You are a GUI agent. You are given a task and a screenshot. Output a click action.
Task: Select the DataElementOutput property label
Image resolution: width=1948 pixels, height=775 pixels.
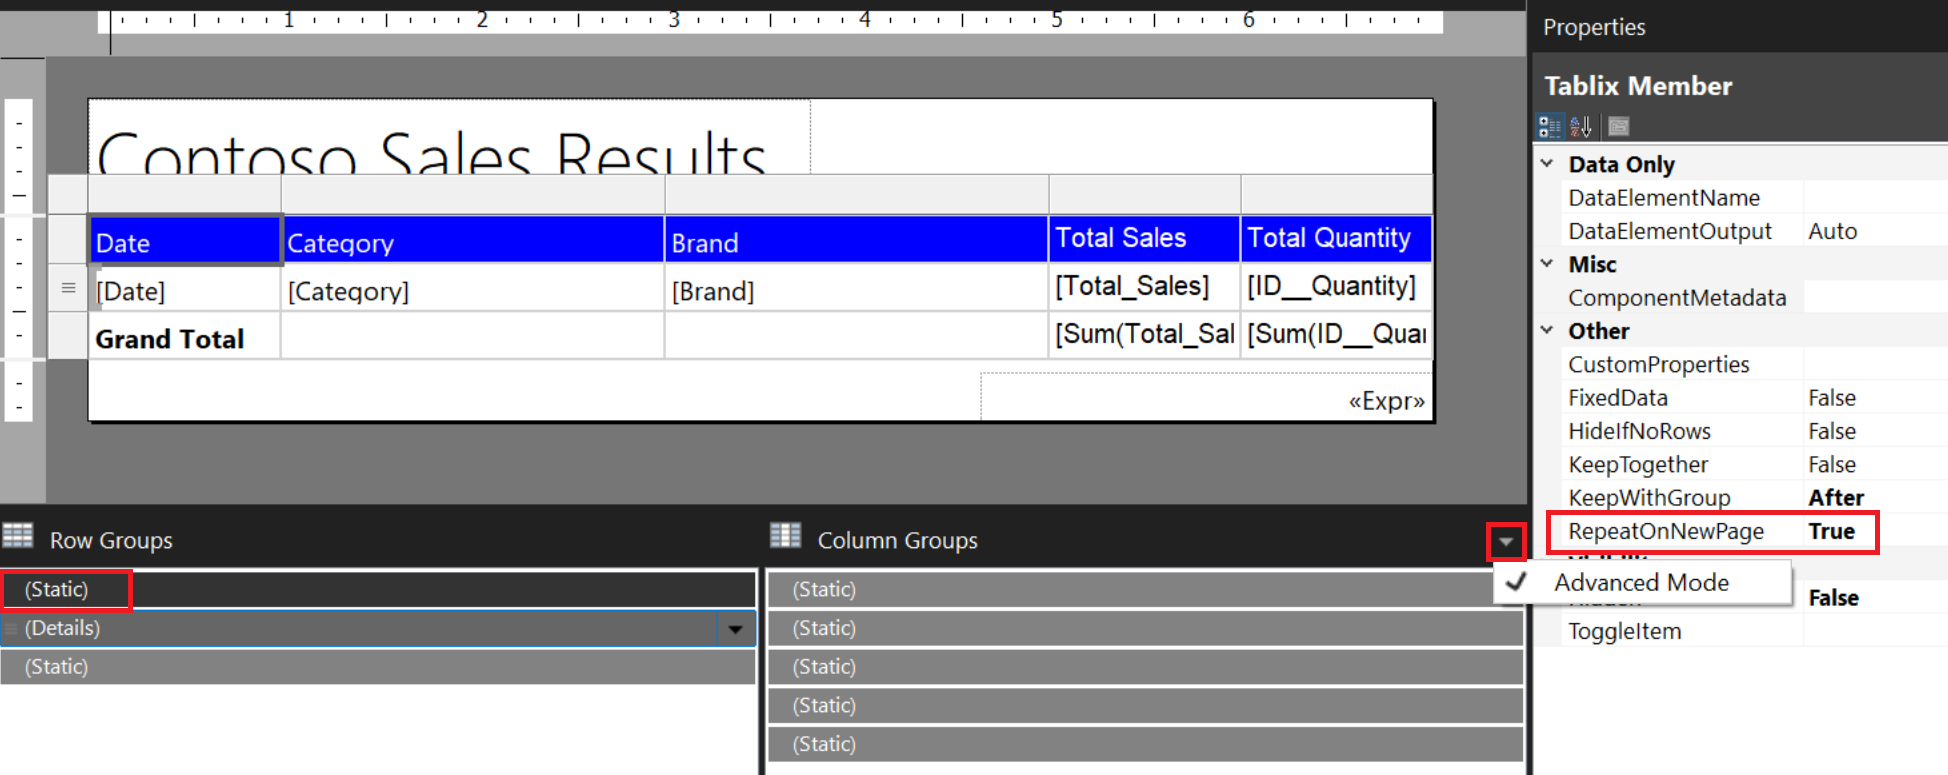1669,231
